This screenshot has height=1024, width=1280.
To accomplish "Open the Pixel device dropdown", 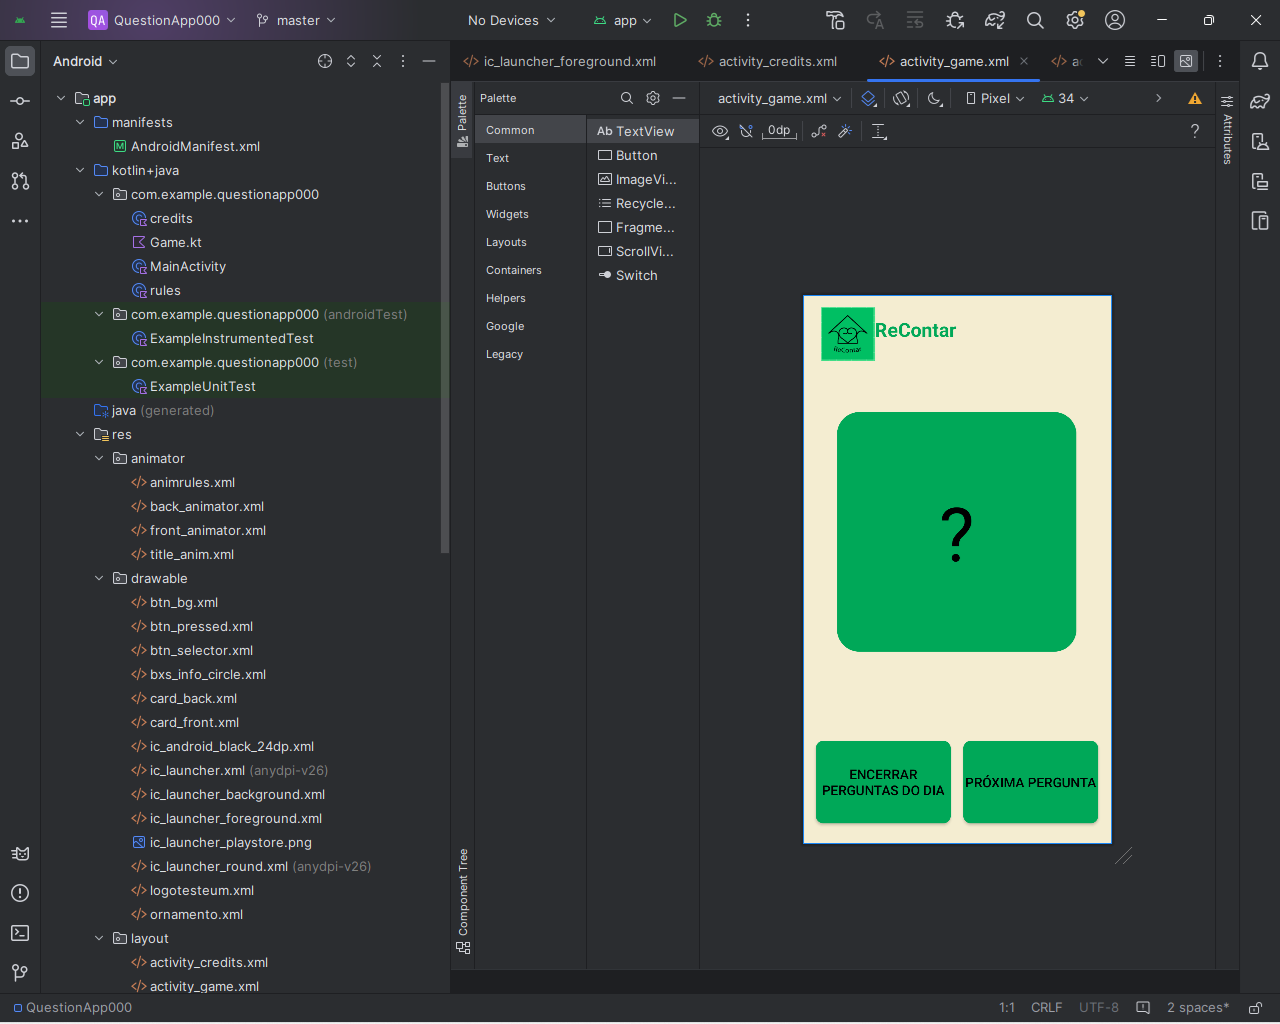I will pyautogui.click(x=995, y=98).
